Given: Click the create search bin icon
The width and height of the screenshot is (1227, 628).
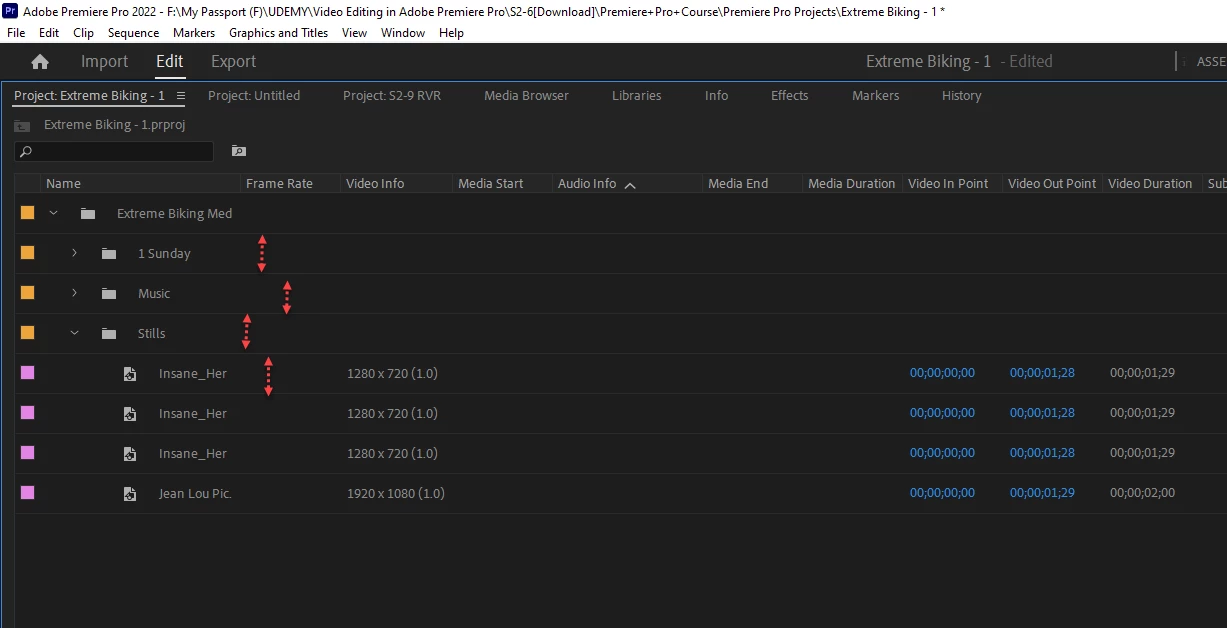Looking at the screenshot, I should click(x=238, y=151).
